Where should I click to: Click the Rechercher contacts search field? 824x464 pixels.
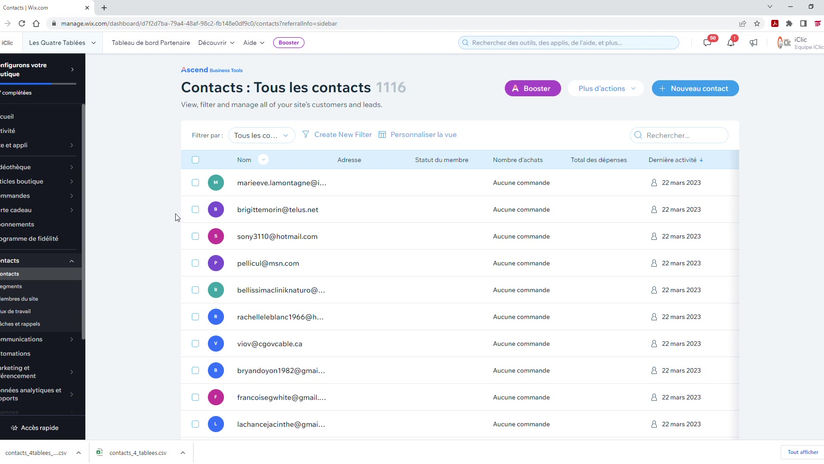(679, 135)
